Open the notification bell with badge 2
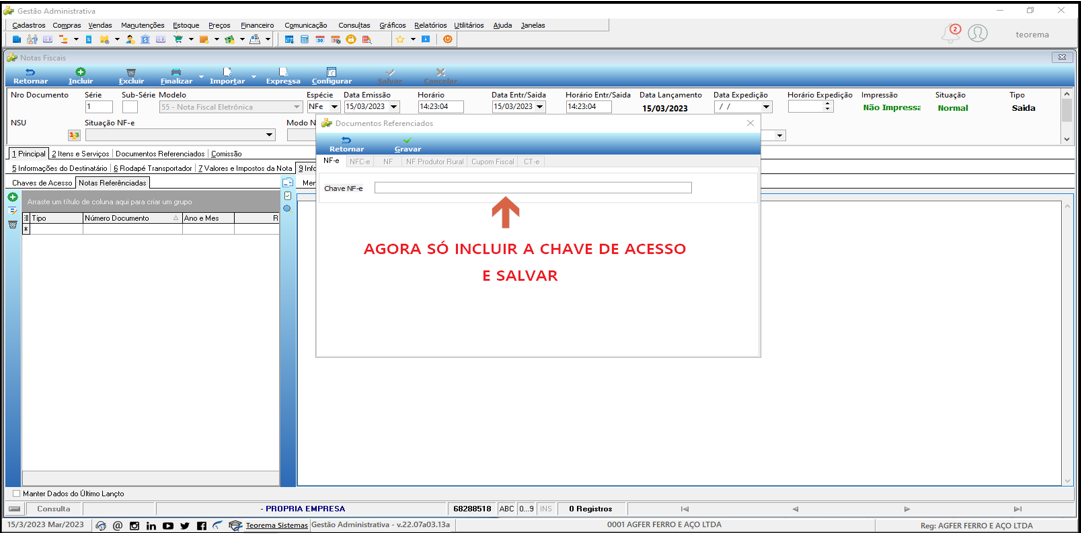This screenshot has height=534, width=1081. pos(951,33)
